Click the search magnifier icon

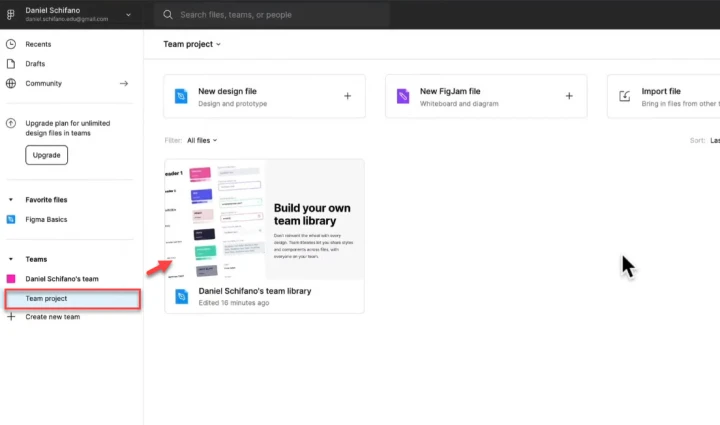point(168,15)
